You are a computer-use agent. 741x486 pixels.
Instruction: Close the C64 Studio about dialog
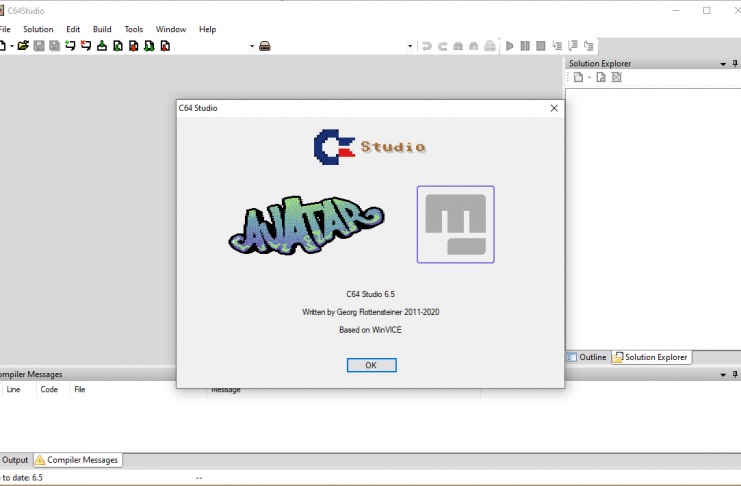point(554,108)
